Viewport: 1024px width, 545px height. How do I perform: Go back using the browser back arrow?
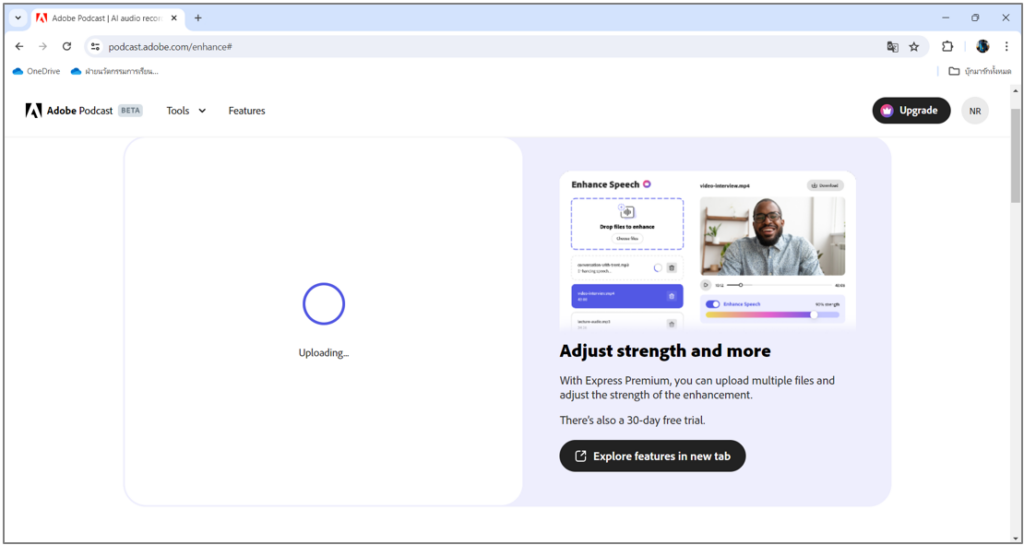tap(19, 46)
